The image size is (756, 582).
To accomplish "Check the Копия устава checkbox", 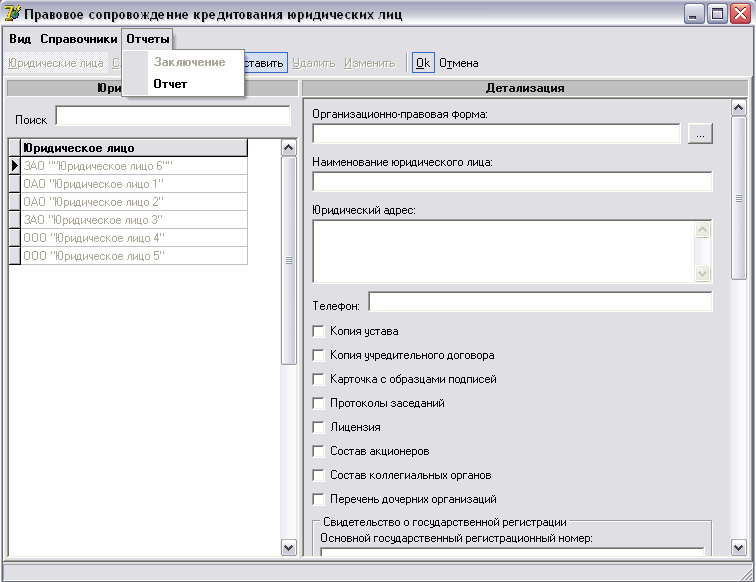I will click(x=318, y=331).
